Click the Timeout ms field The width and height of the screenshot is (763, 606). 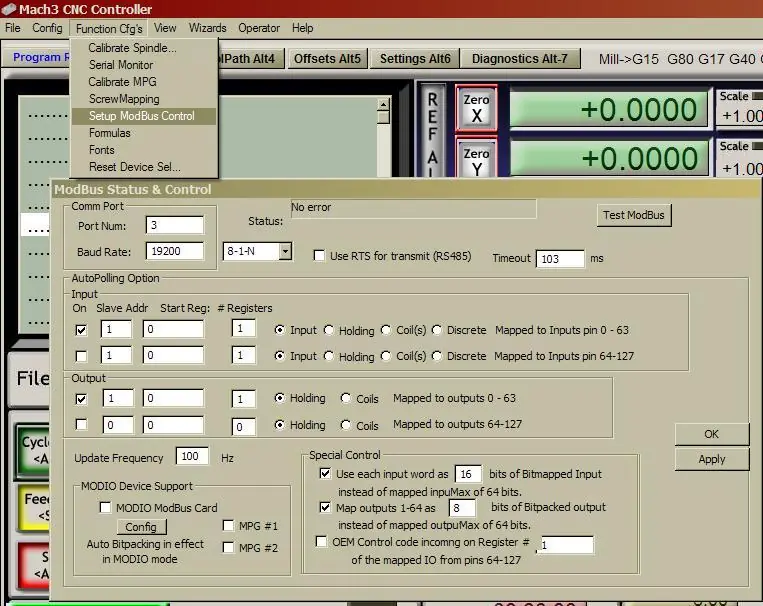pos(560,258)
